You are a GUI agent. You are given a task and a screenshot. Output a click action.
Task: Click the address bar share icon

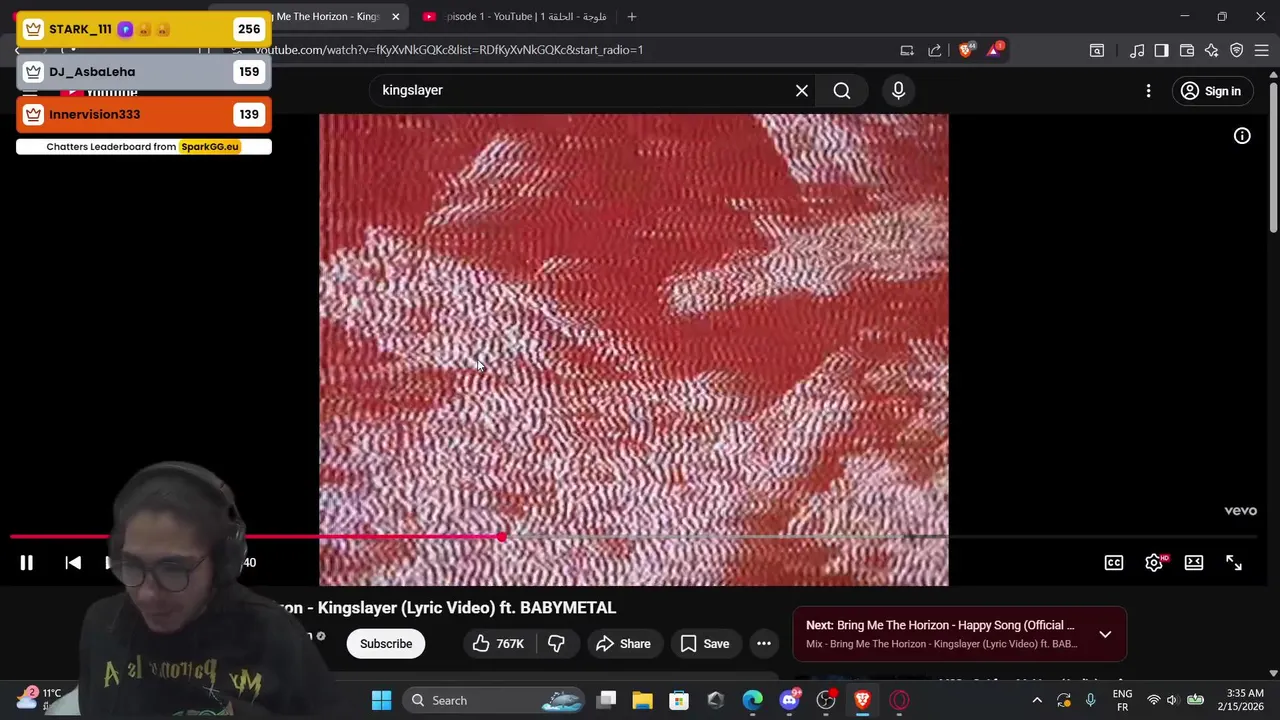(x=935, y=50)
